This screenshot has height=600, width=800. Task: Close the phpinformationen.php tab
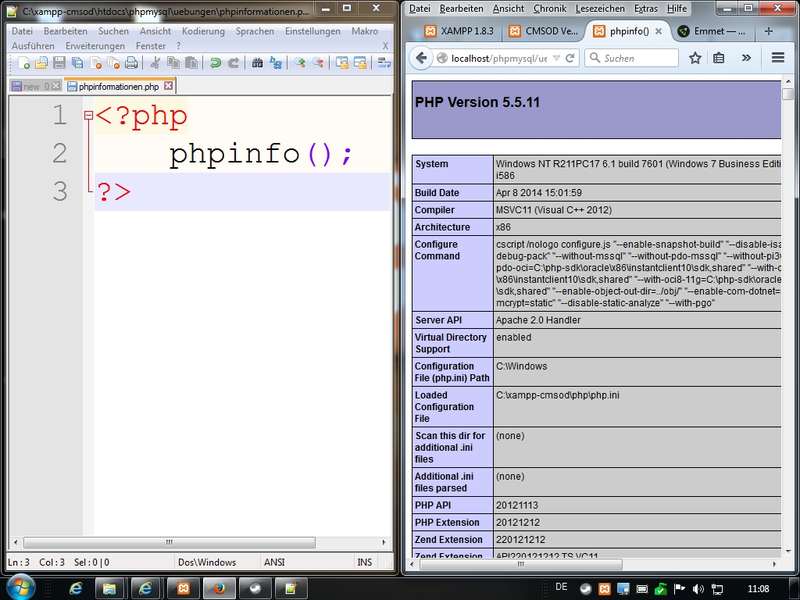167,87
